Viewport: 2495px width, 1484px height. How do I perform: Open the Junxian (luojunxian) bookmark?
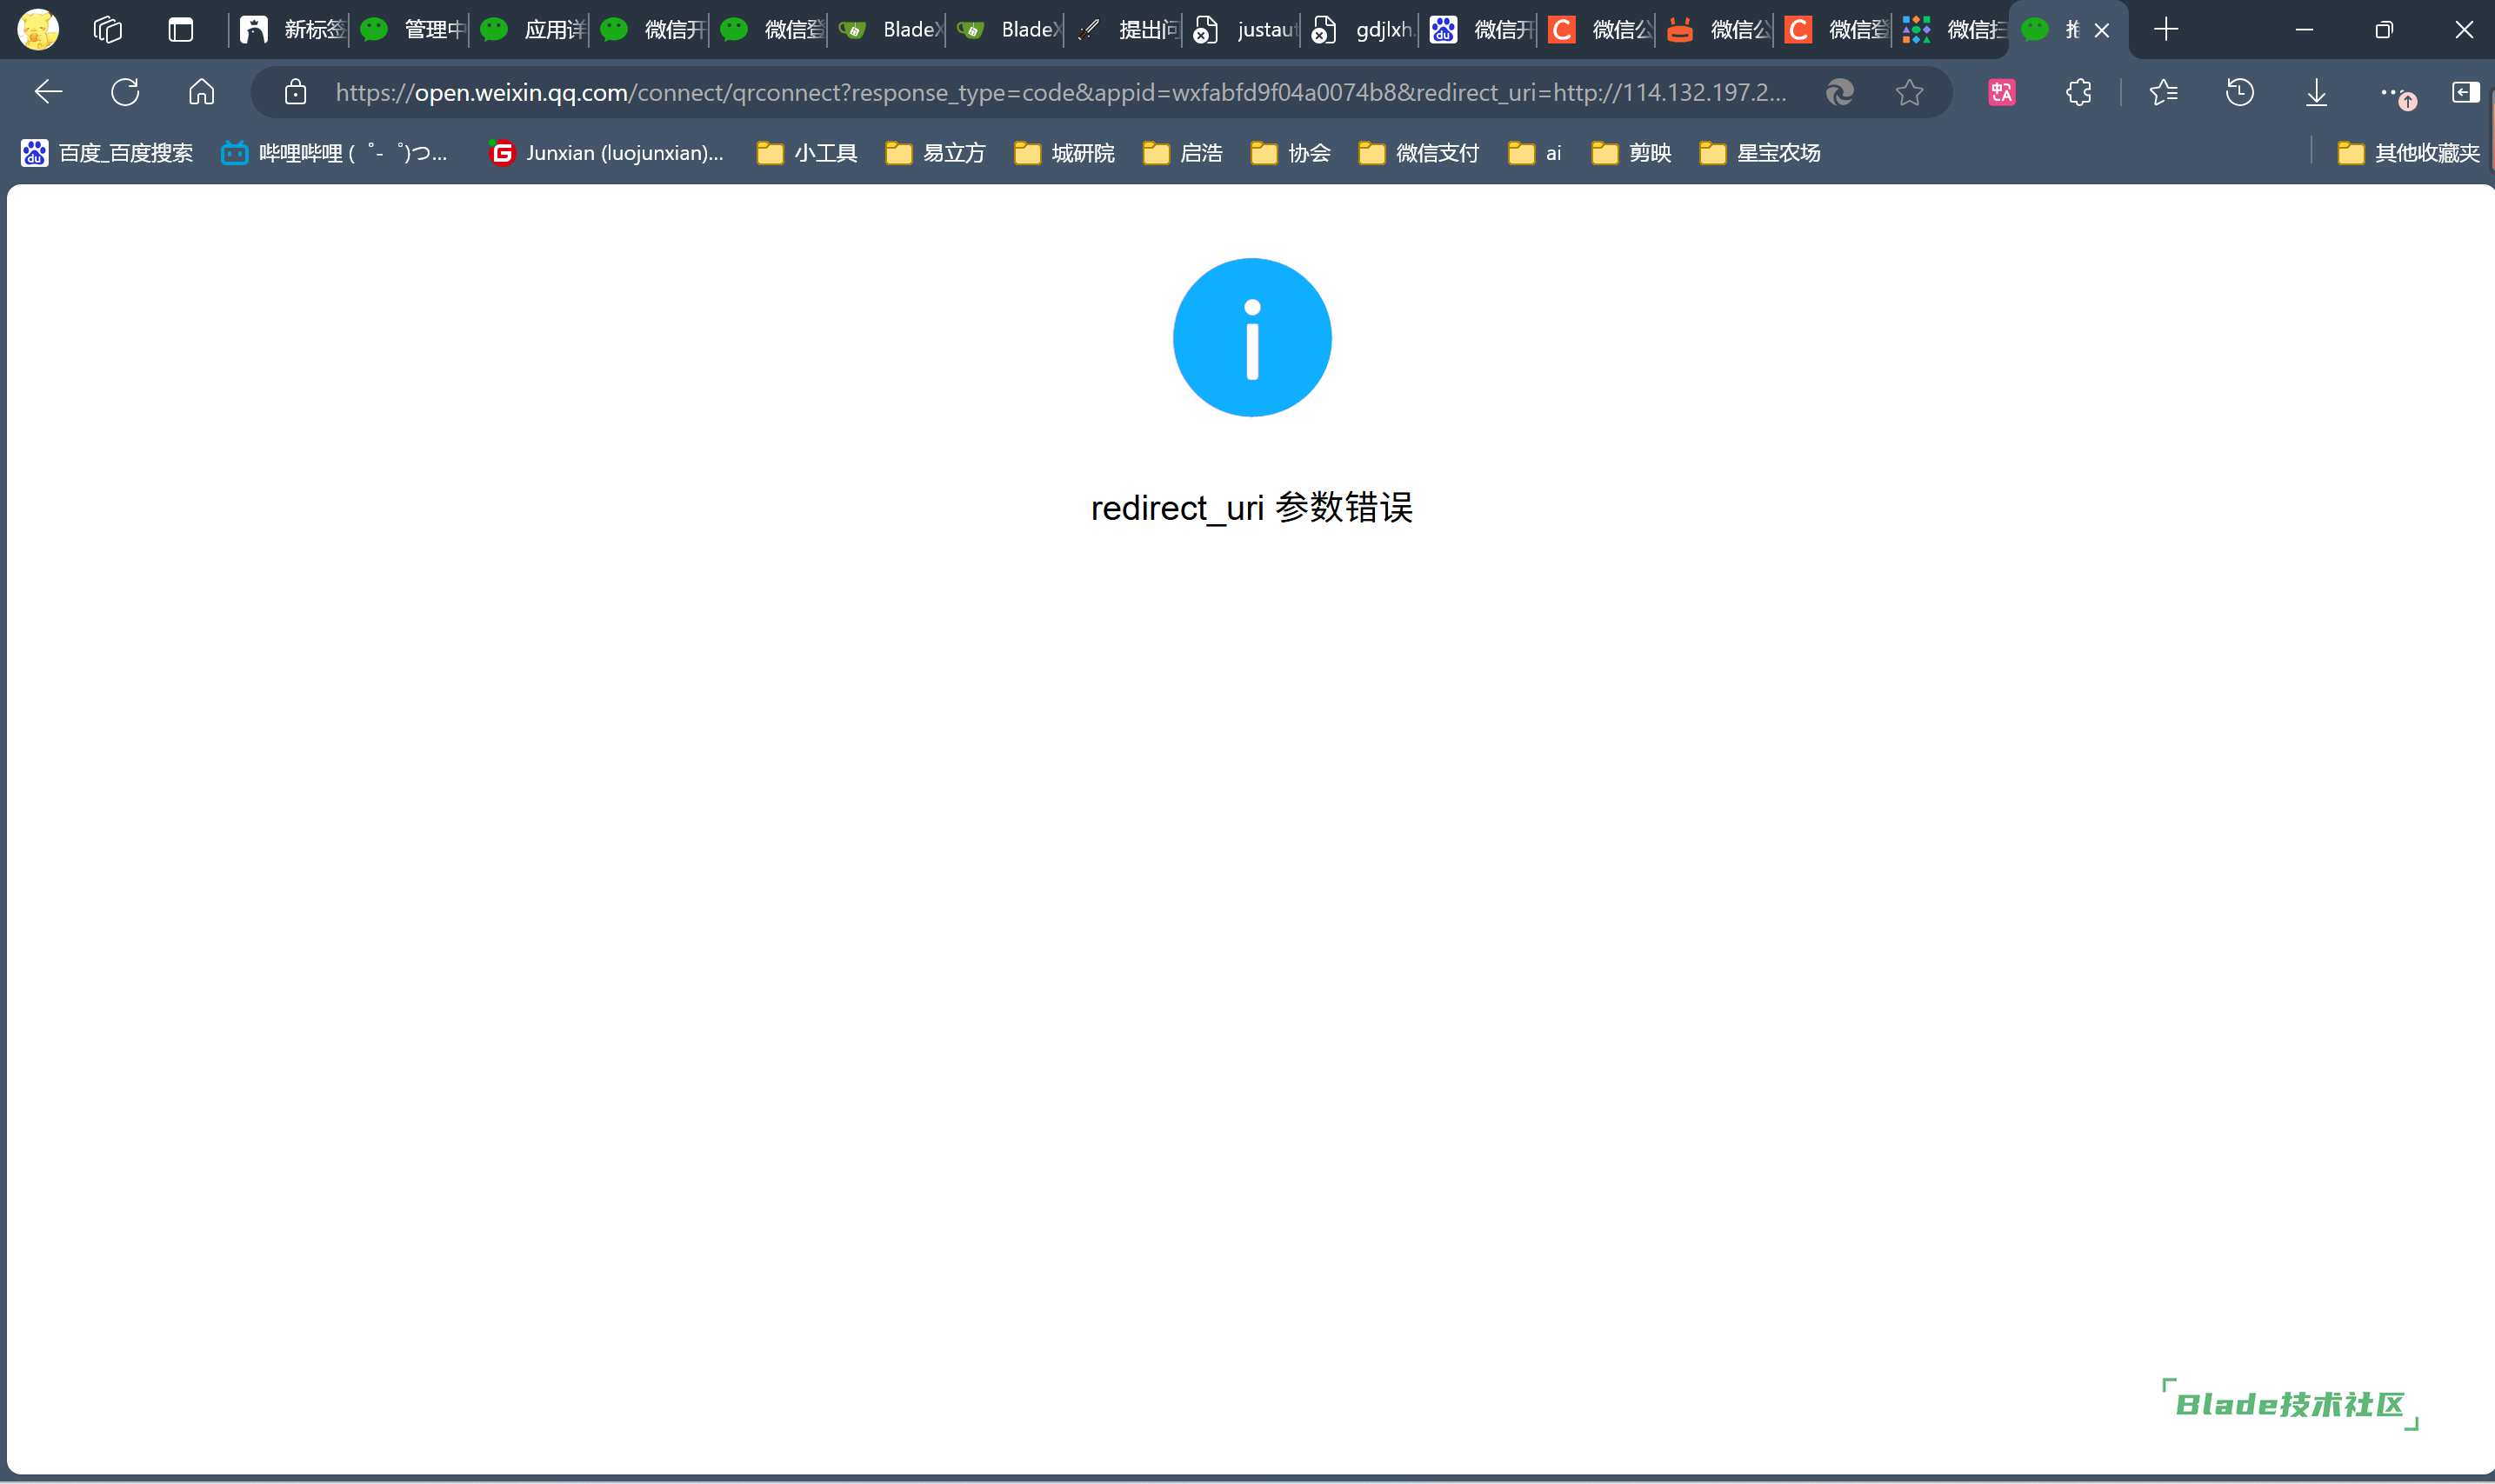pos(606,153)
